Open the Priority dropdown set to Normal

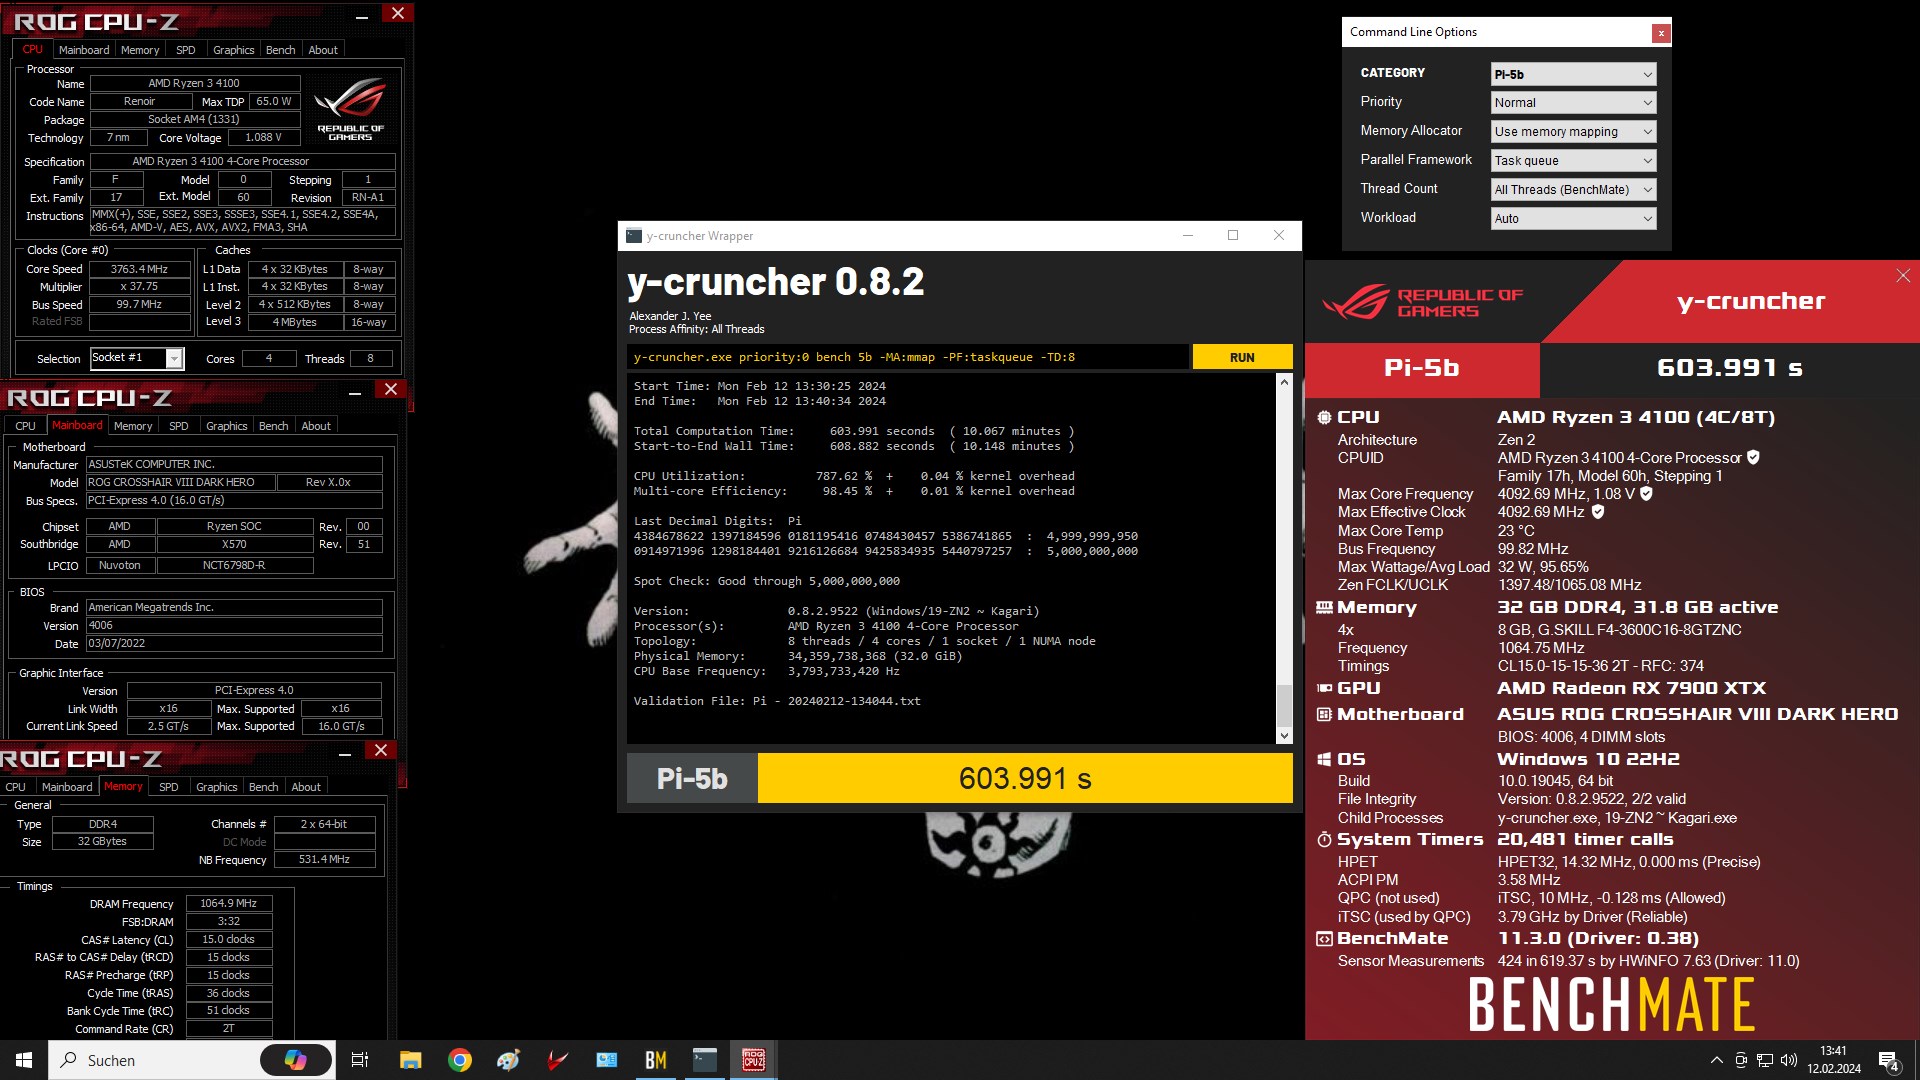1573,102
